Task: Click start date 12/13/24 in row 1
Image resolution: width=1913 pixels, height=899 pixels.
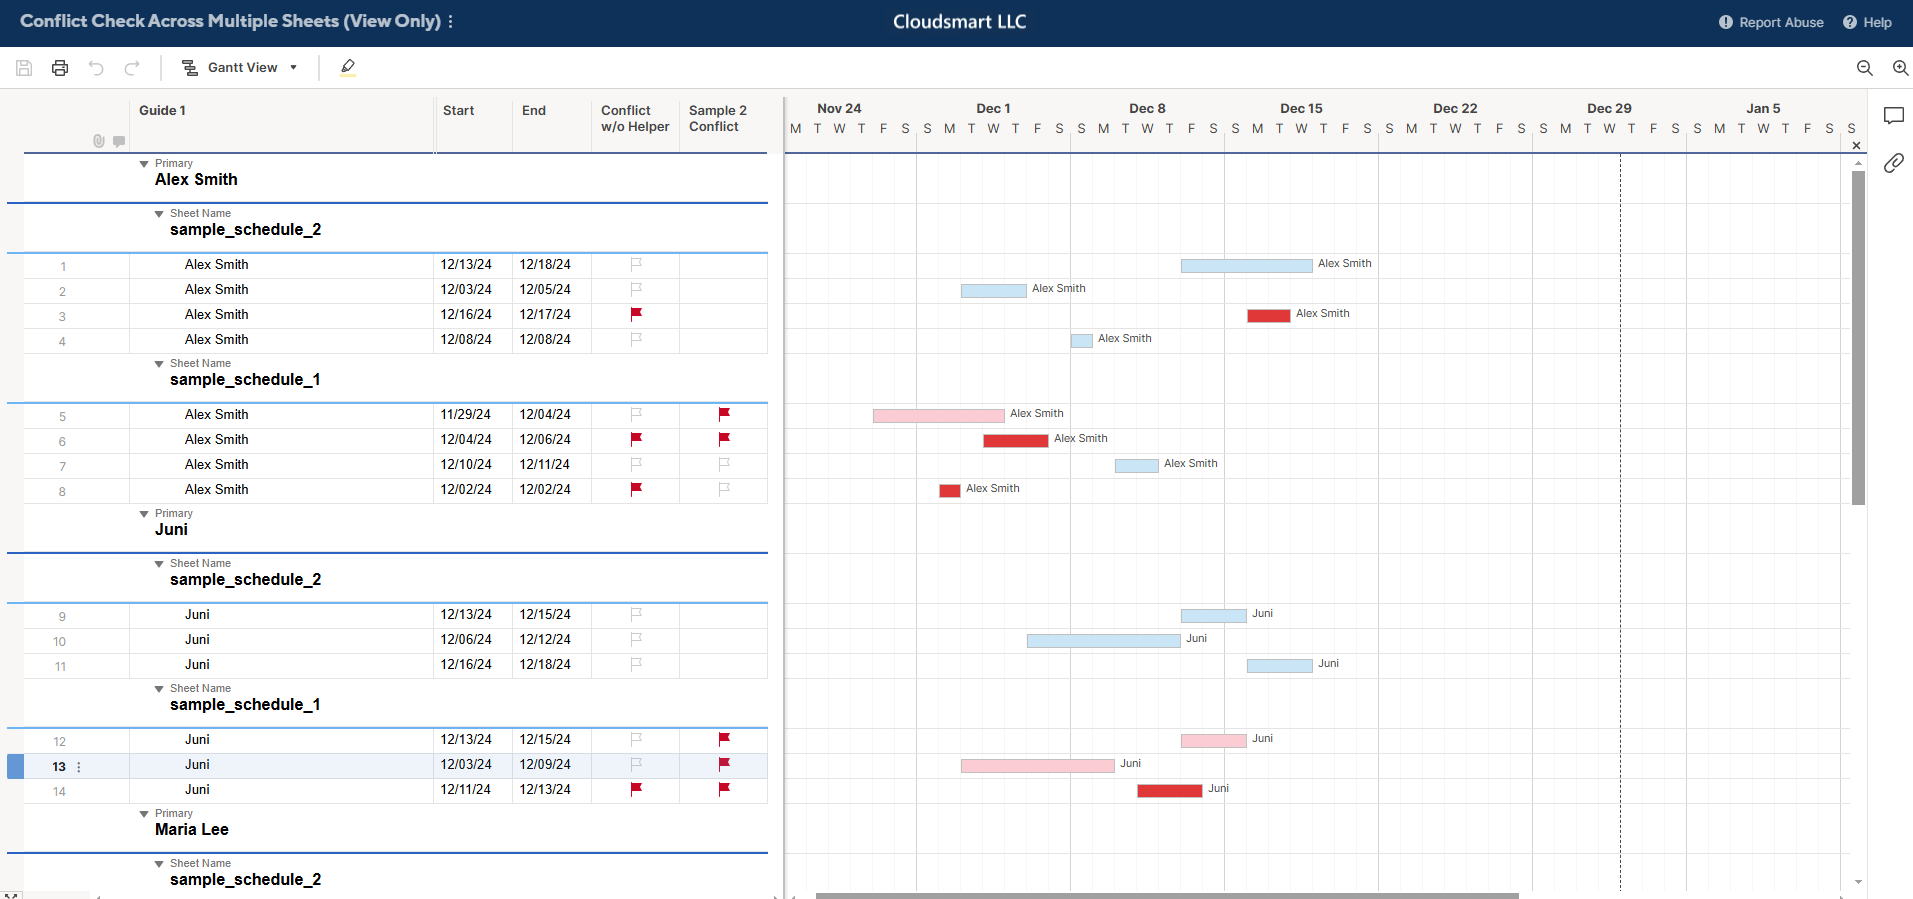Action: [466, 265]
